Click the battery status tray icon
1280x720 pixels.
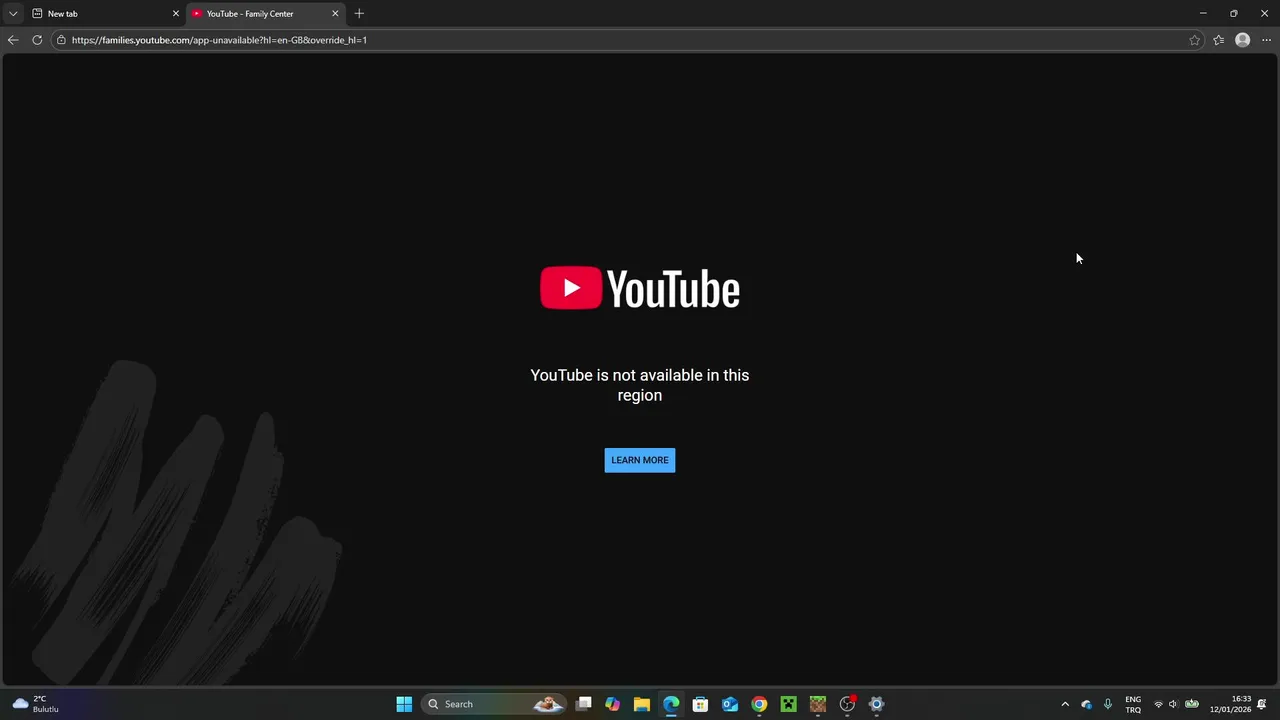1192,704
